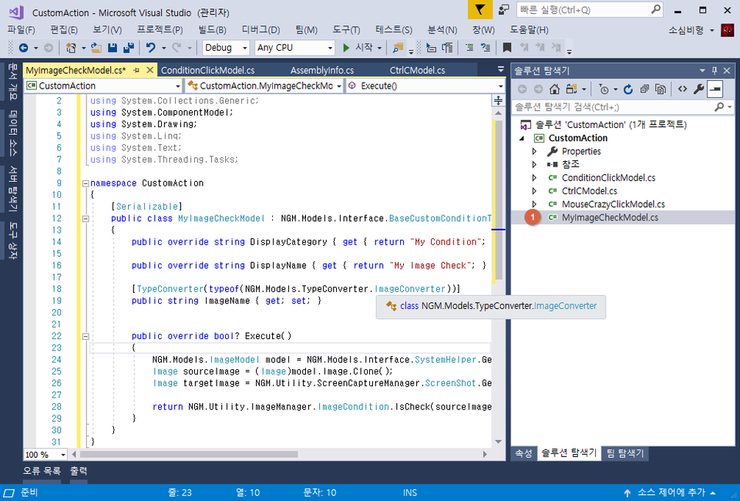Open the 디버그(D) menu
740x501 pixels.
pos(261,30)
